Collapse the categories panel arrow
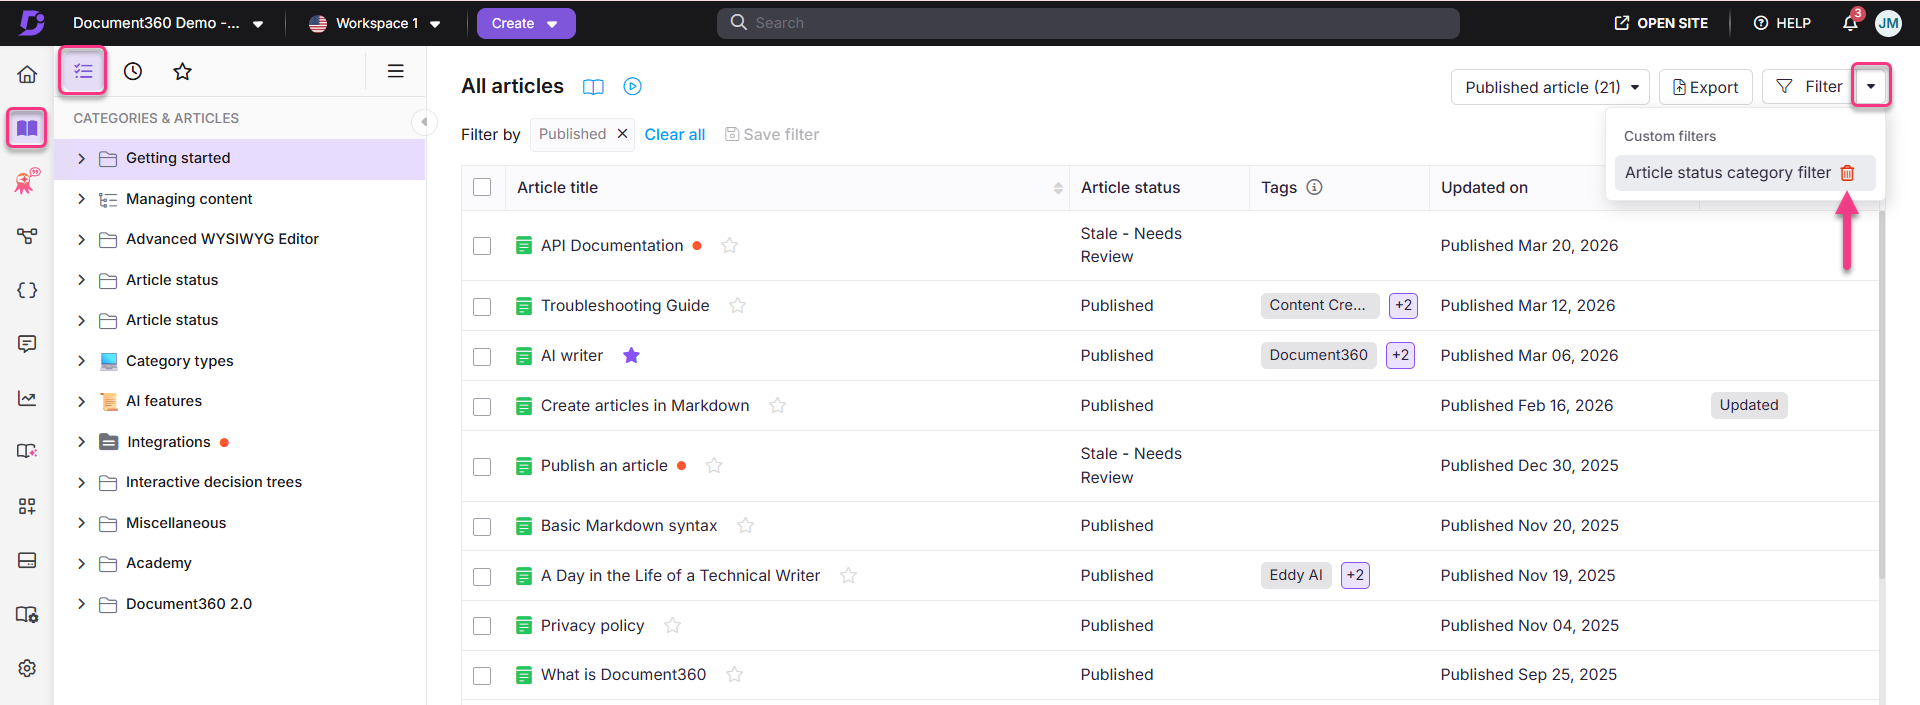 (424, 122)
